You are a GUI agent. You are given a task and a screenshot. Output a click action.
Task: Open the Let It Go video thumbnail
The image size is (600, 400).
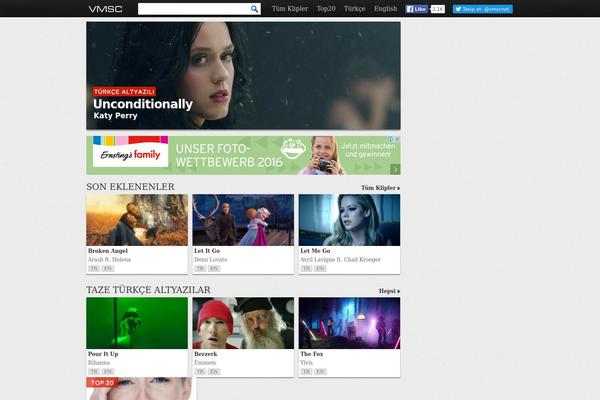click(x=243, y=220)
